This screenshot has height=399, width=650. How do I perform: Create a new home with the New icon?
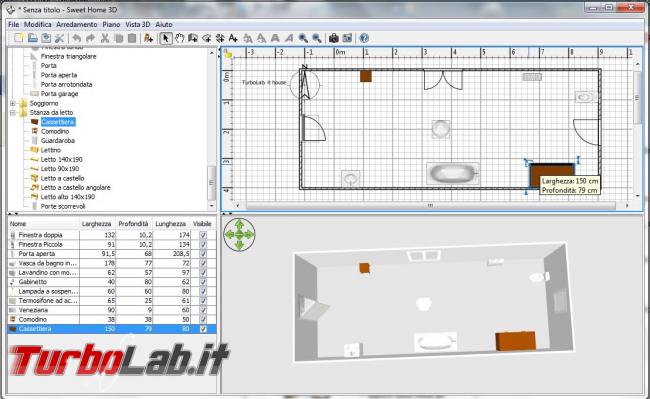(19, 38)
